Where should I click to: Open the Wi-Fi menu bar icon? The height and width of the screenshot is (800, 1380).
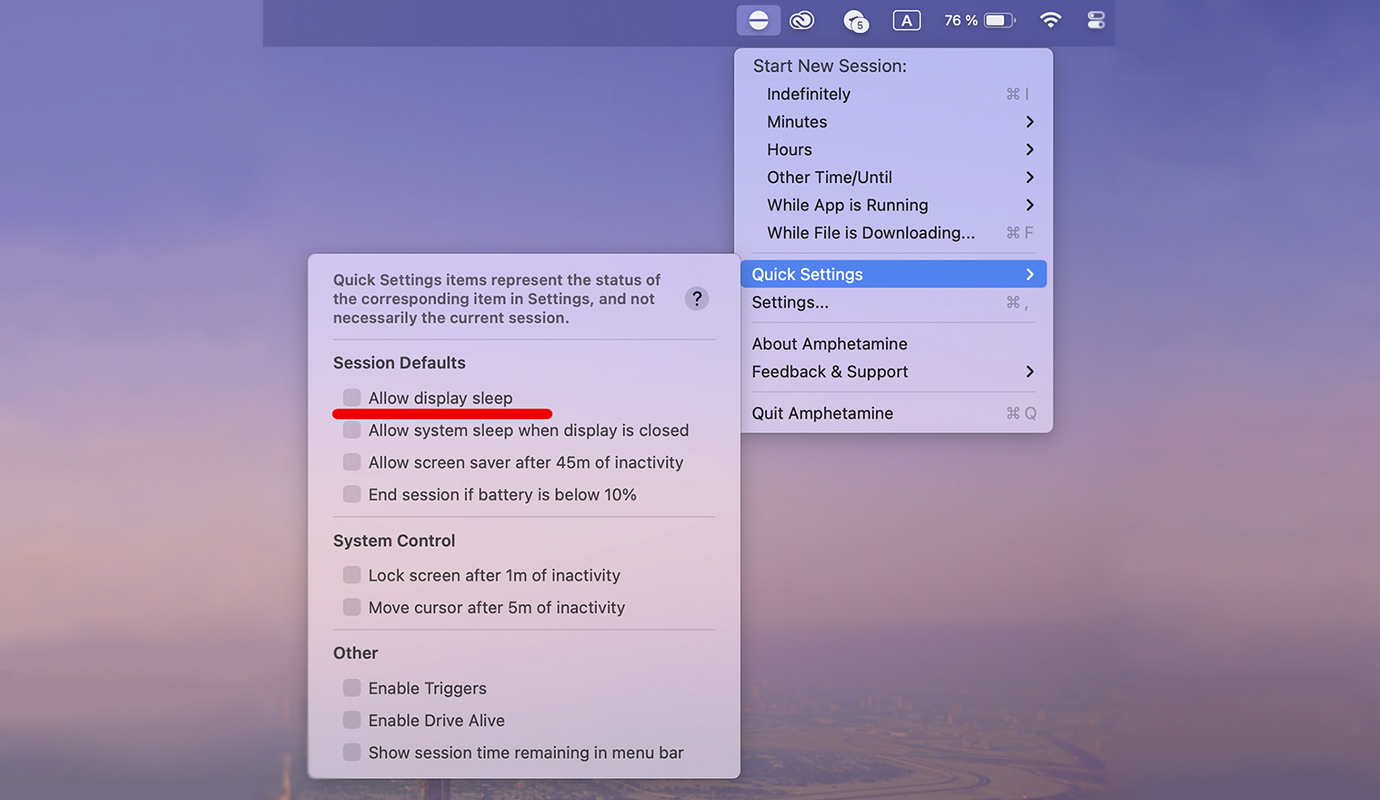pos(1050,20)
